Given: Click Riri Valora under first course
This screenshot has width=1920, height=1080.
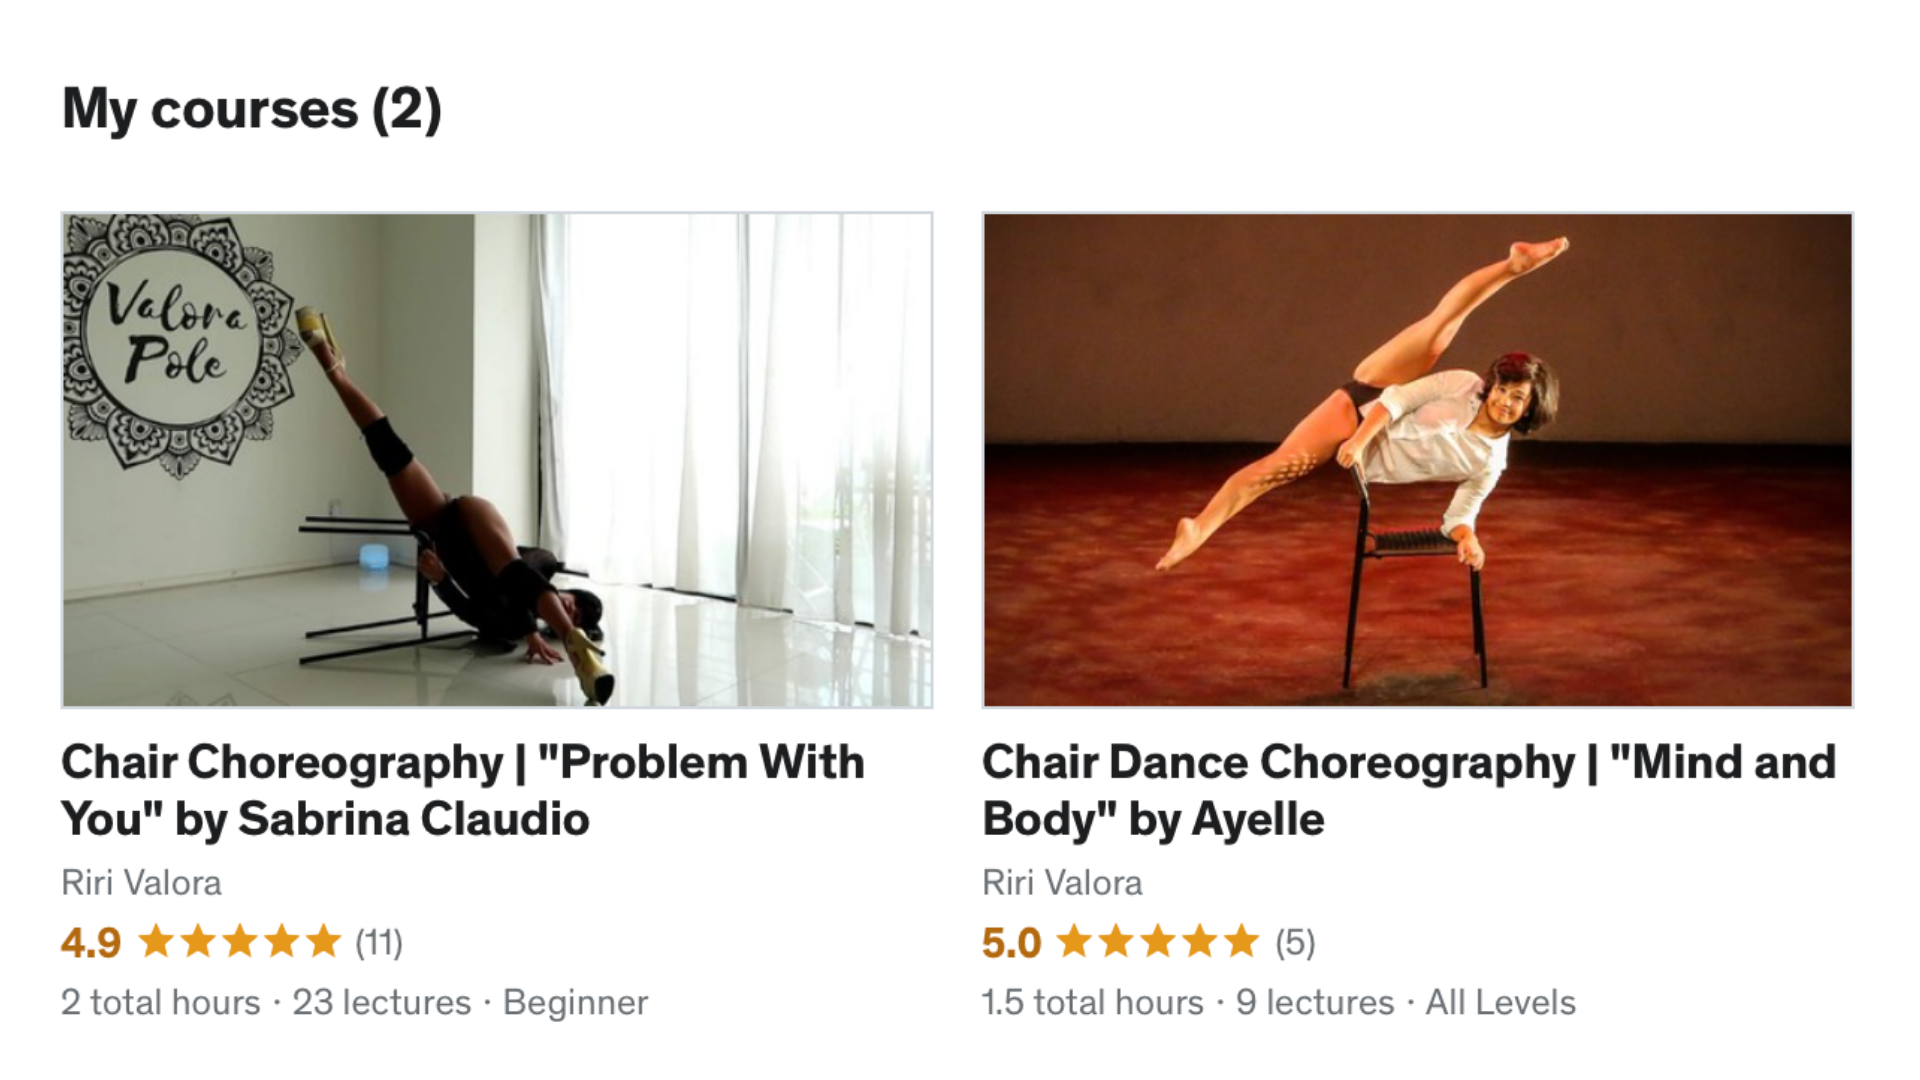Looking at the screenshot, I should tap(141, 883).
